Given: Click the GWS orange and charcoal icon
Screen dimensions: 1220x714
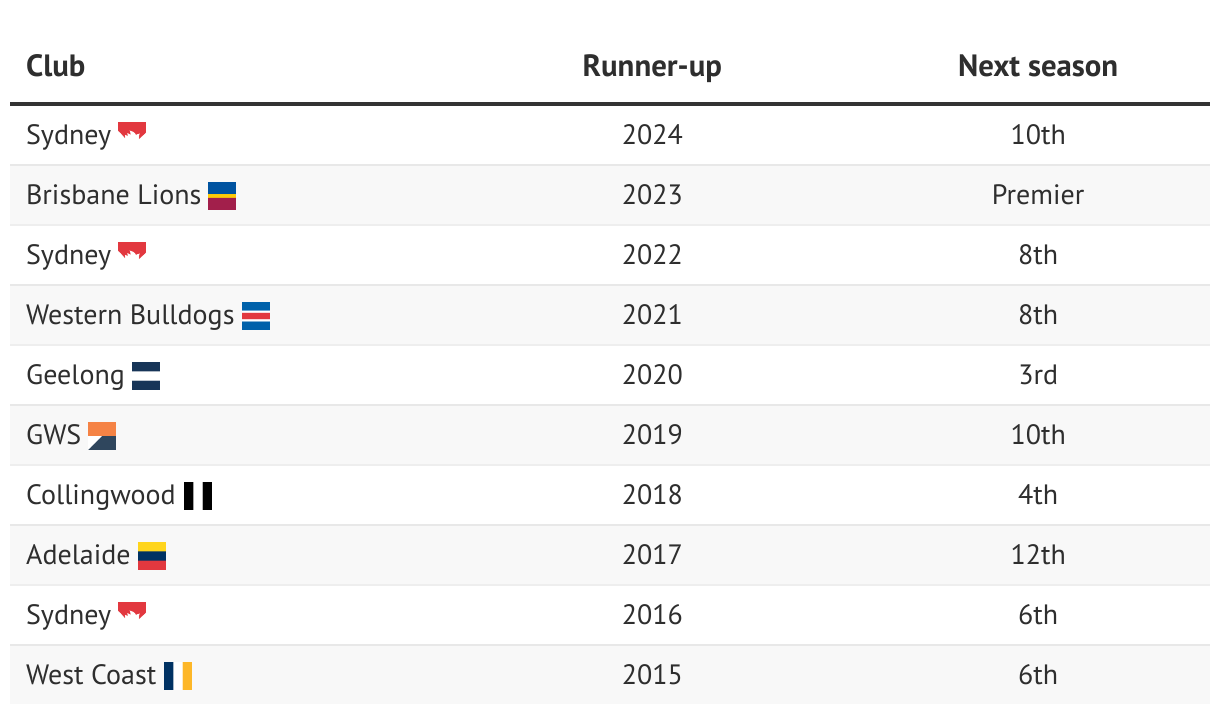Looking at the screenshot, I should [102, 435].
